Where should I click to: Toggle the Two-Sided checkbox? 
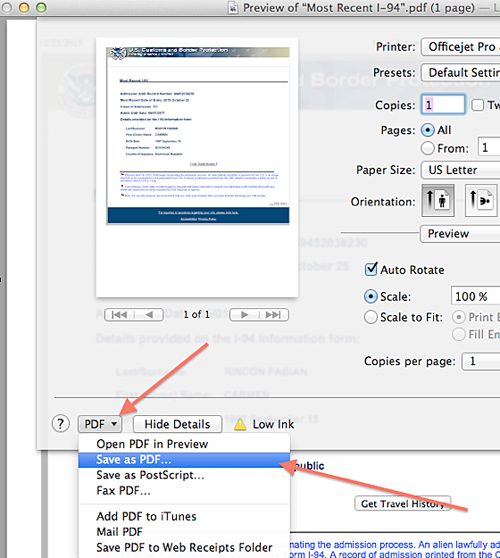click(478, 105)
